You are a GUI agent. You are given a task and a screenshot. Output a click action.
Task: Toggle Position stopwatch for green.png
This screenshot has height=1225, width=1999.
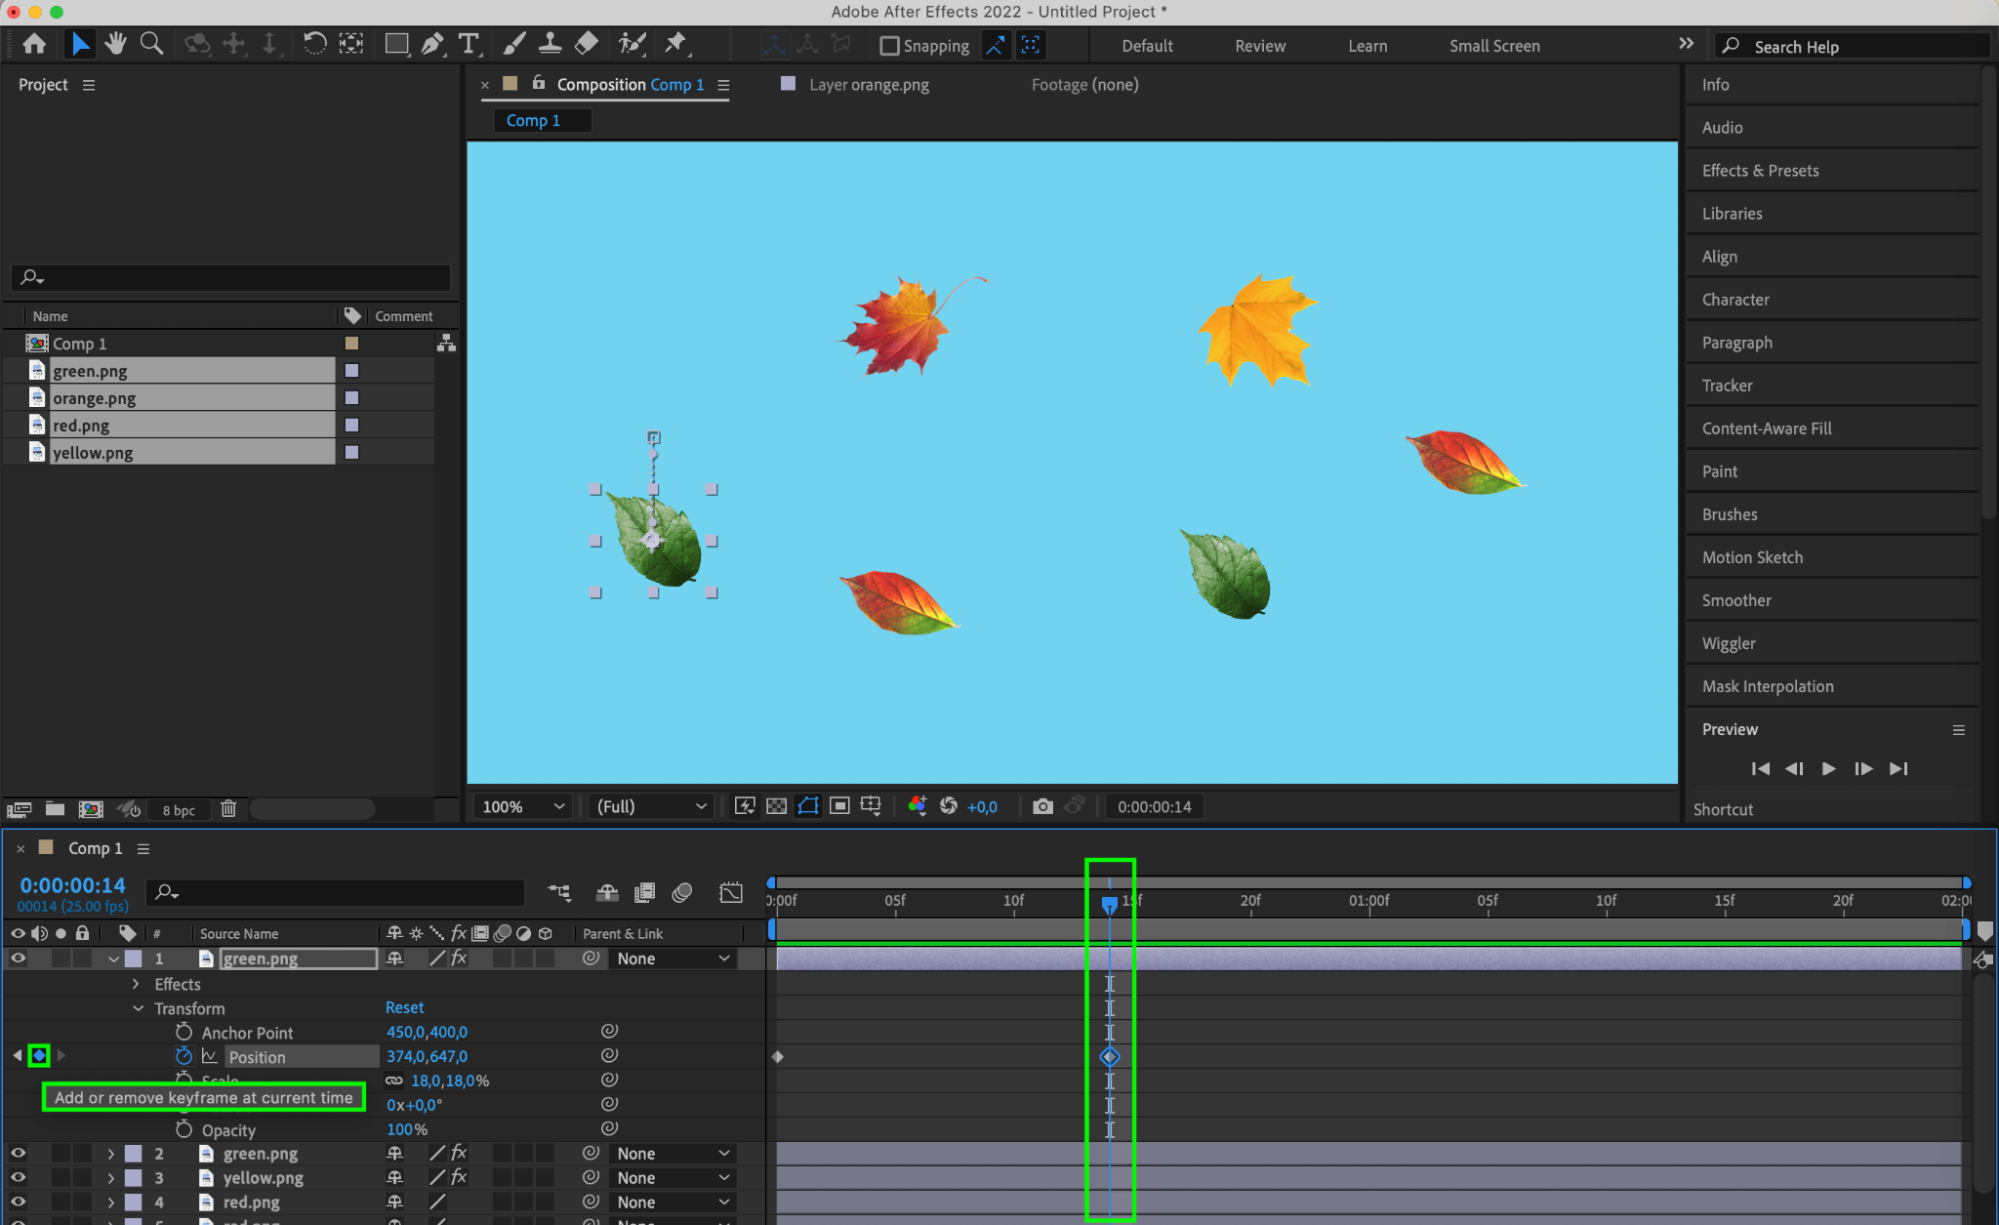point(184,1056)
